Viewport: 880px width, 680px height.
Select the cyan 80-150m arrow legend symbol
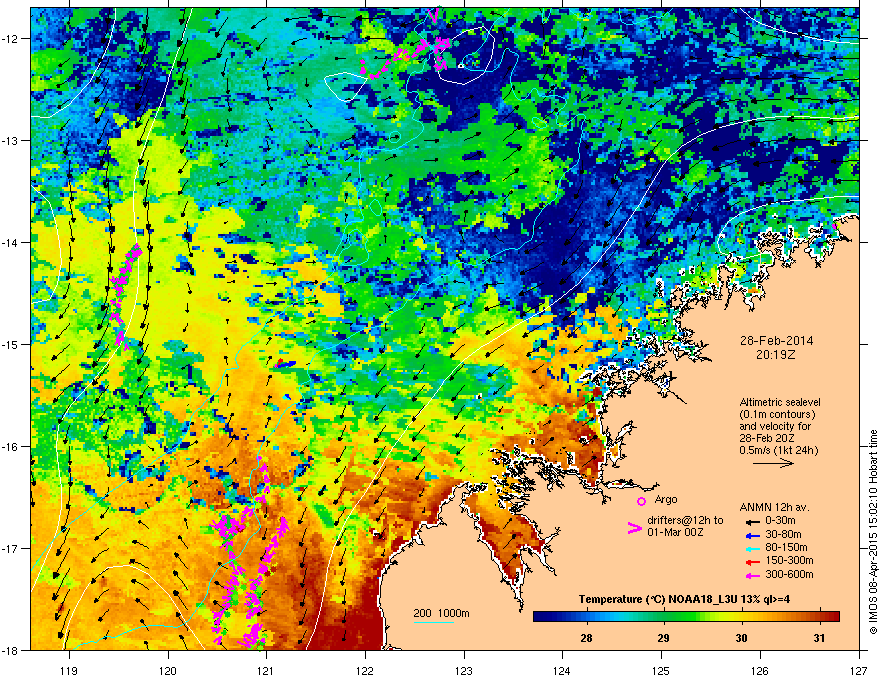[753, 548]
